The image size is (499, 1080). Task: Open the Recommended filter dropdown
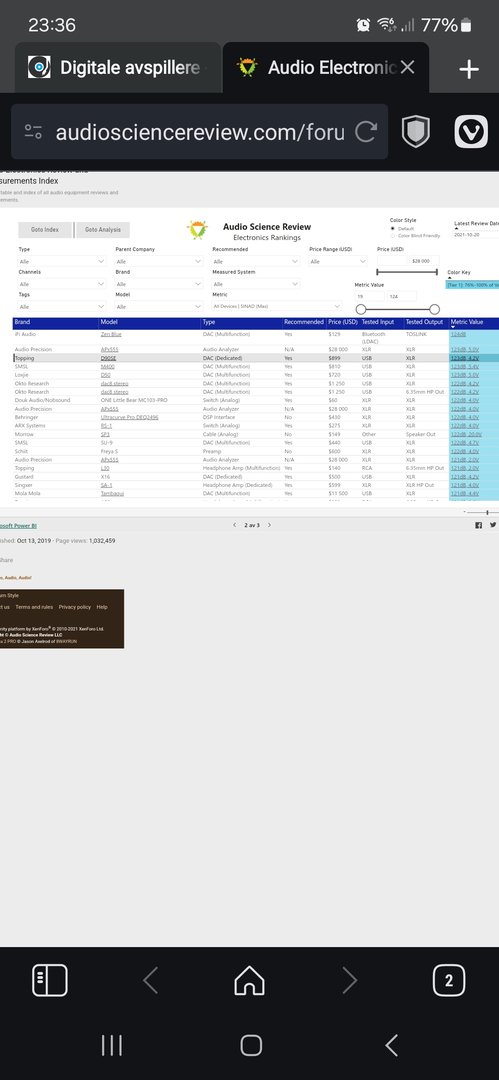tap(256, 262)
